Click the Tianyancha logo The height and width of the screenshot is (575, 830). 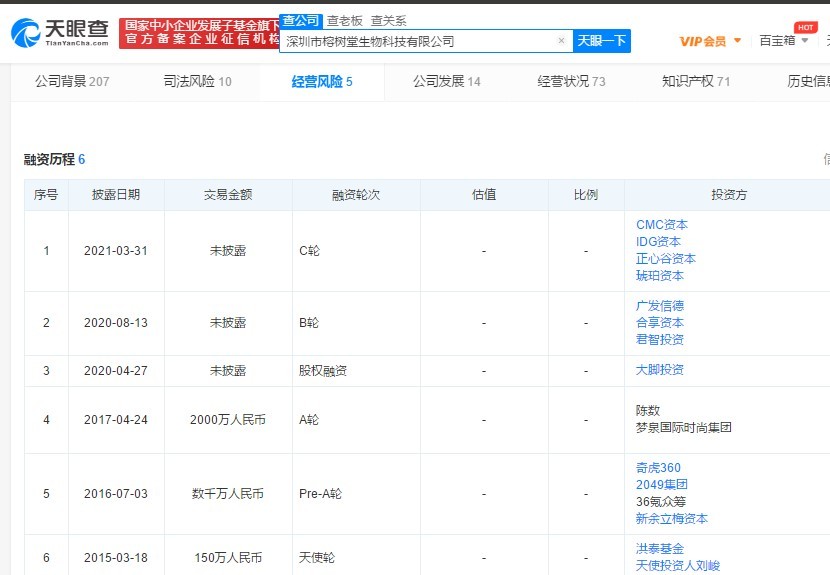click(60, 32)
